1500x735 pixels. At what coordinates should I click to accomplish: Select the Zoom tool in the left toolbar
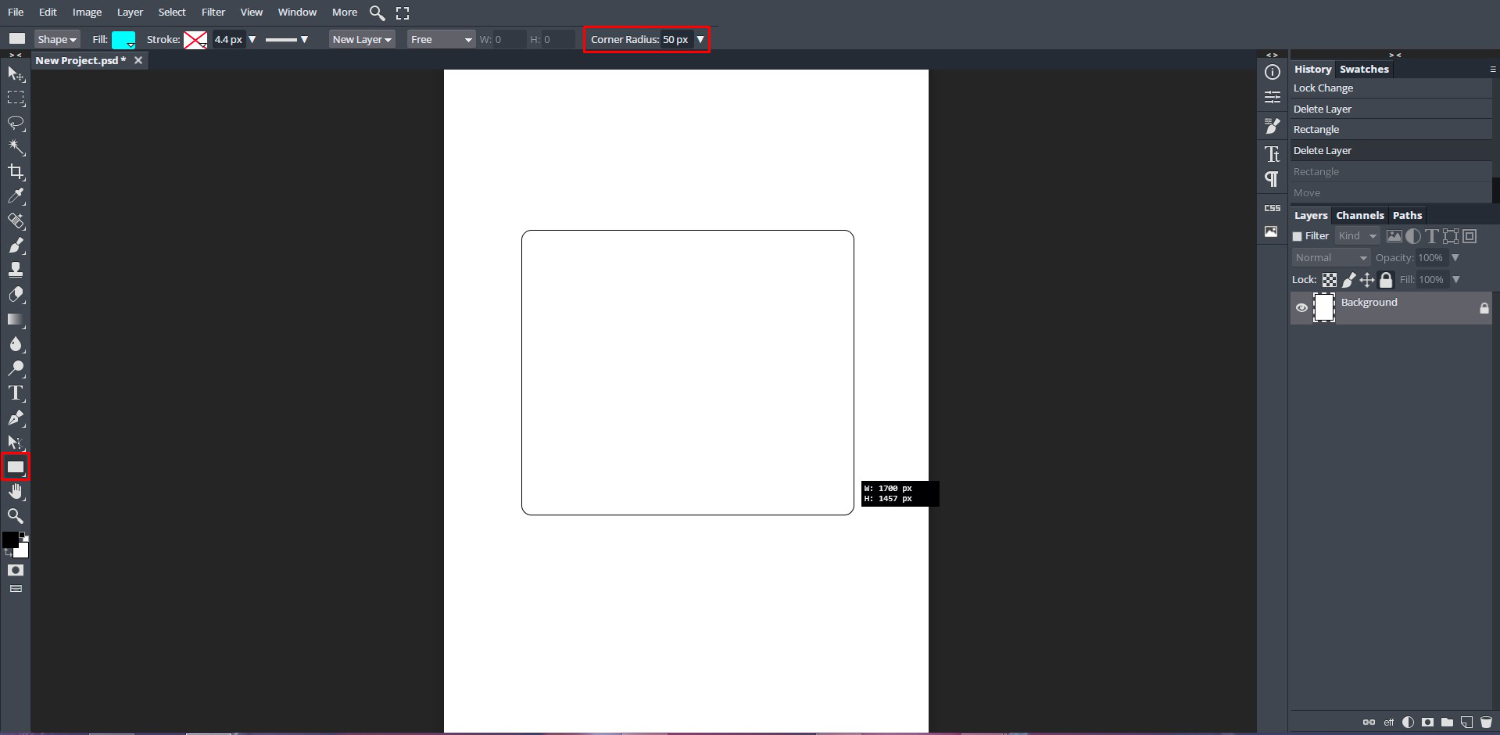[16, 516]
